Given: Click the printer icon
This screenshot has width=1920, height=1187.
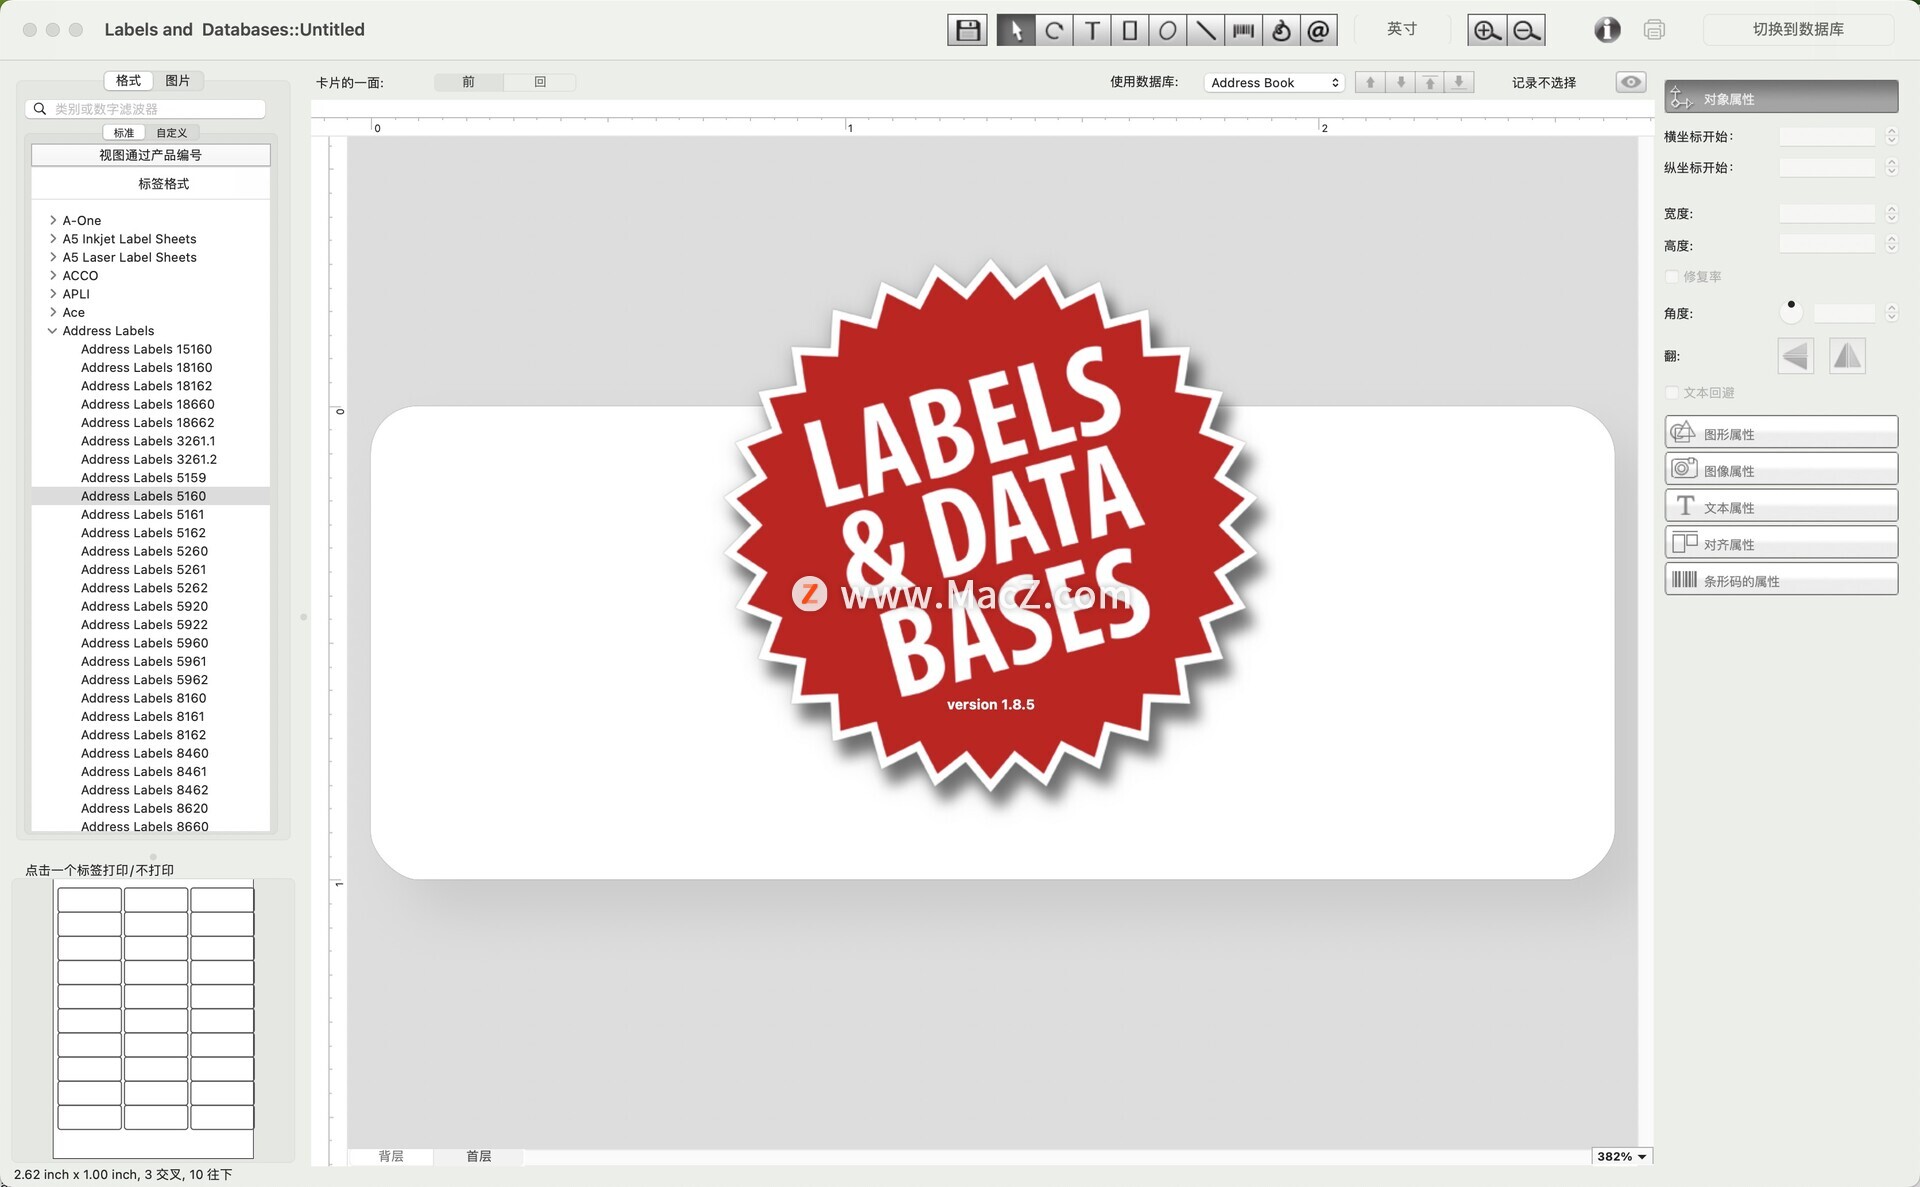Looking at the screenshot, I should (x=1654, y=30).
